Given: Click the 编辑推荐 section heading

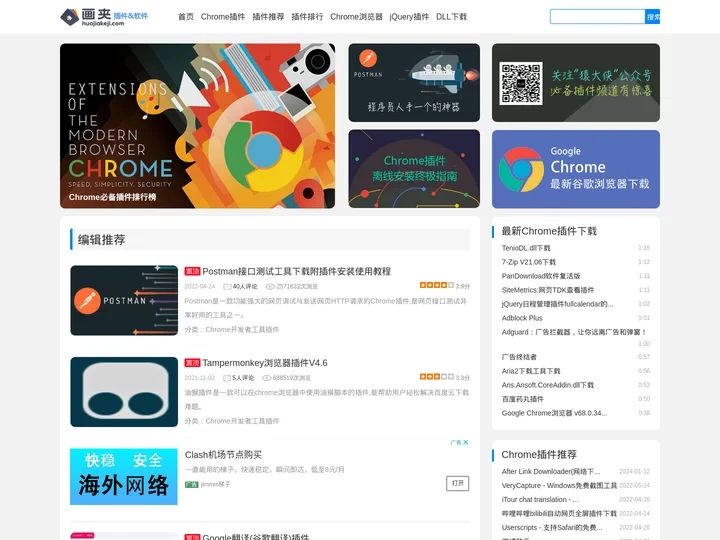Looking at the screenshot, I should click(101, 240).
